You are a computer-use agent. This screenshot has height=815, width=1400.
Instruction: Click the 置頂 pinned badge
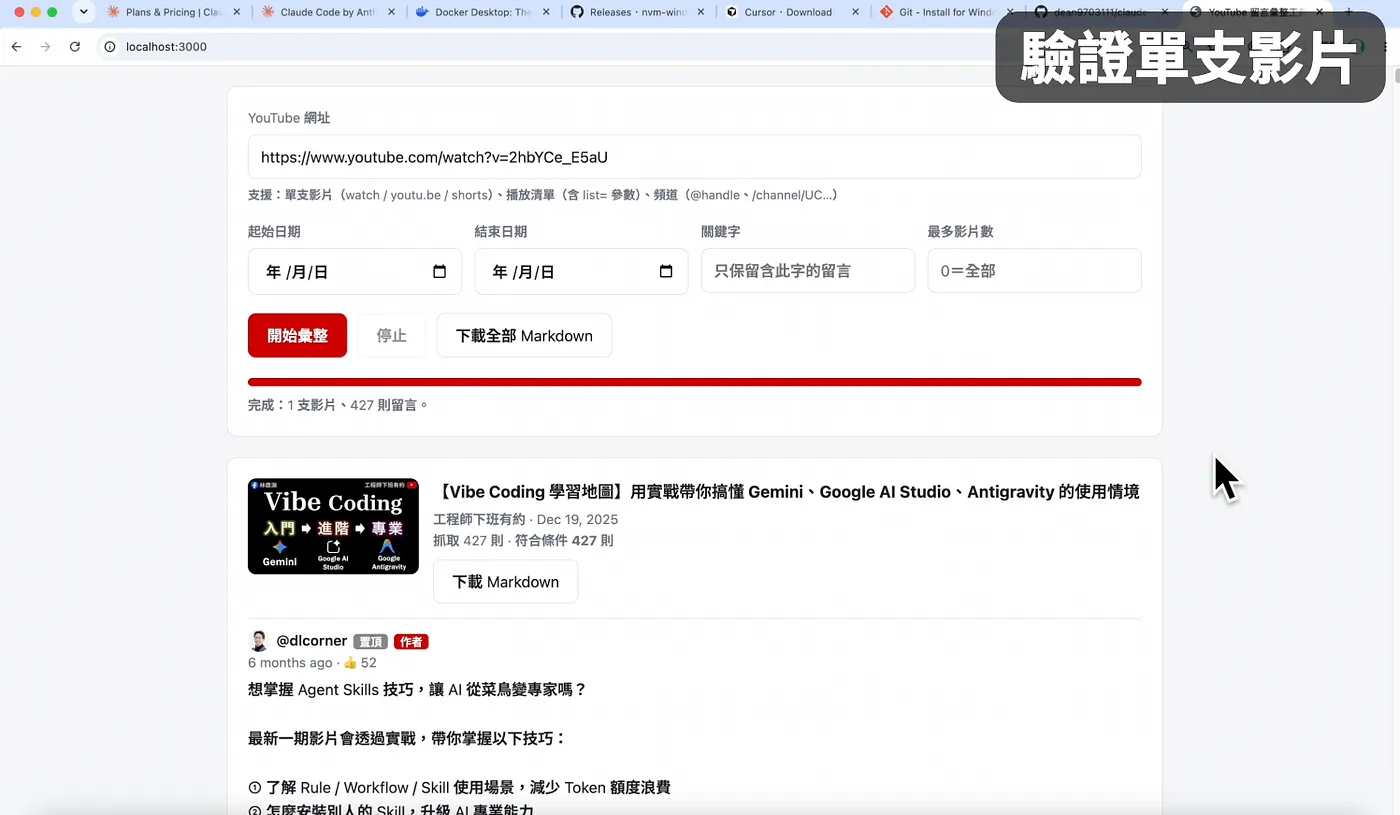pos(370,642)
